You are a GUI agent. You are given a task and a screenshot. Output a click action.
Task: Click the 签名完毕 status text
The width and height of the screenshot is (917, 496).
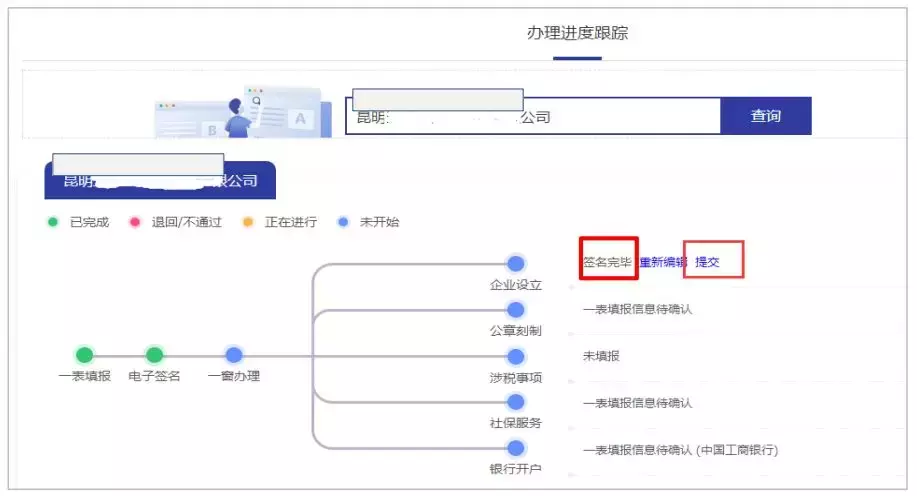608,262
